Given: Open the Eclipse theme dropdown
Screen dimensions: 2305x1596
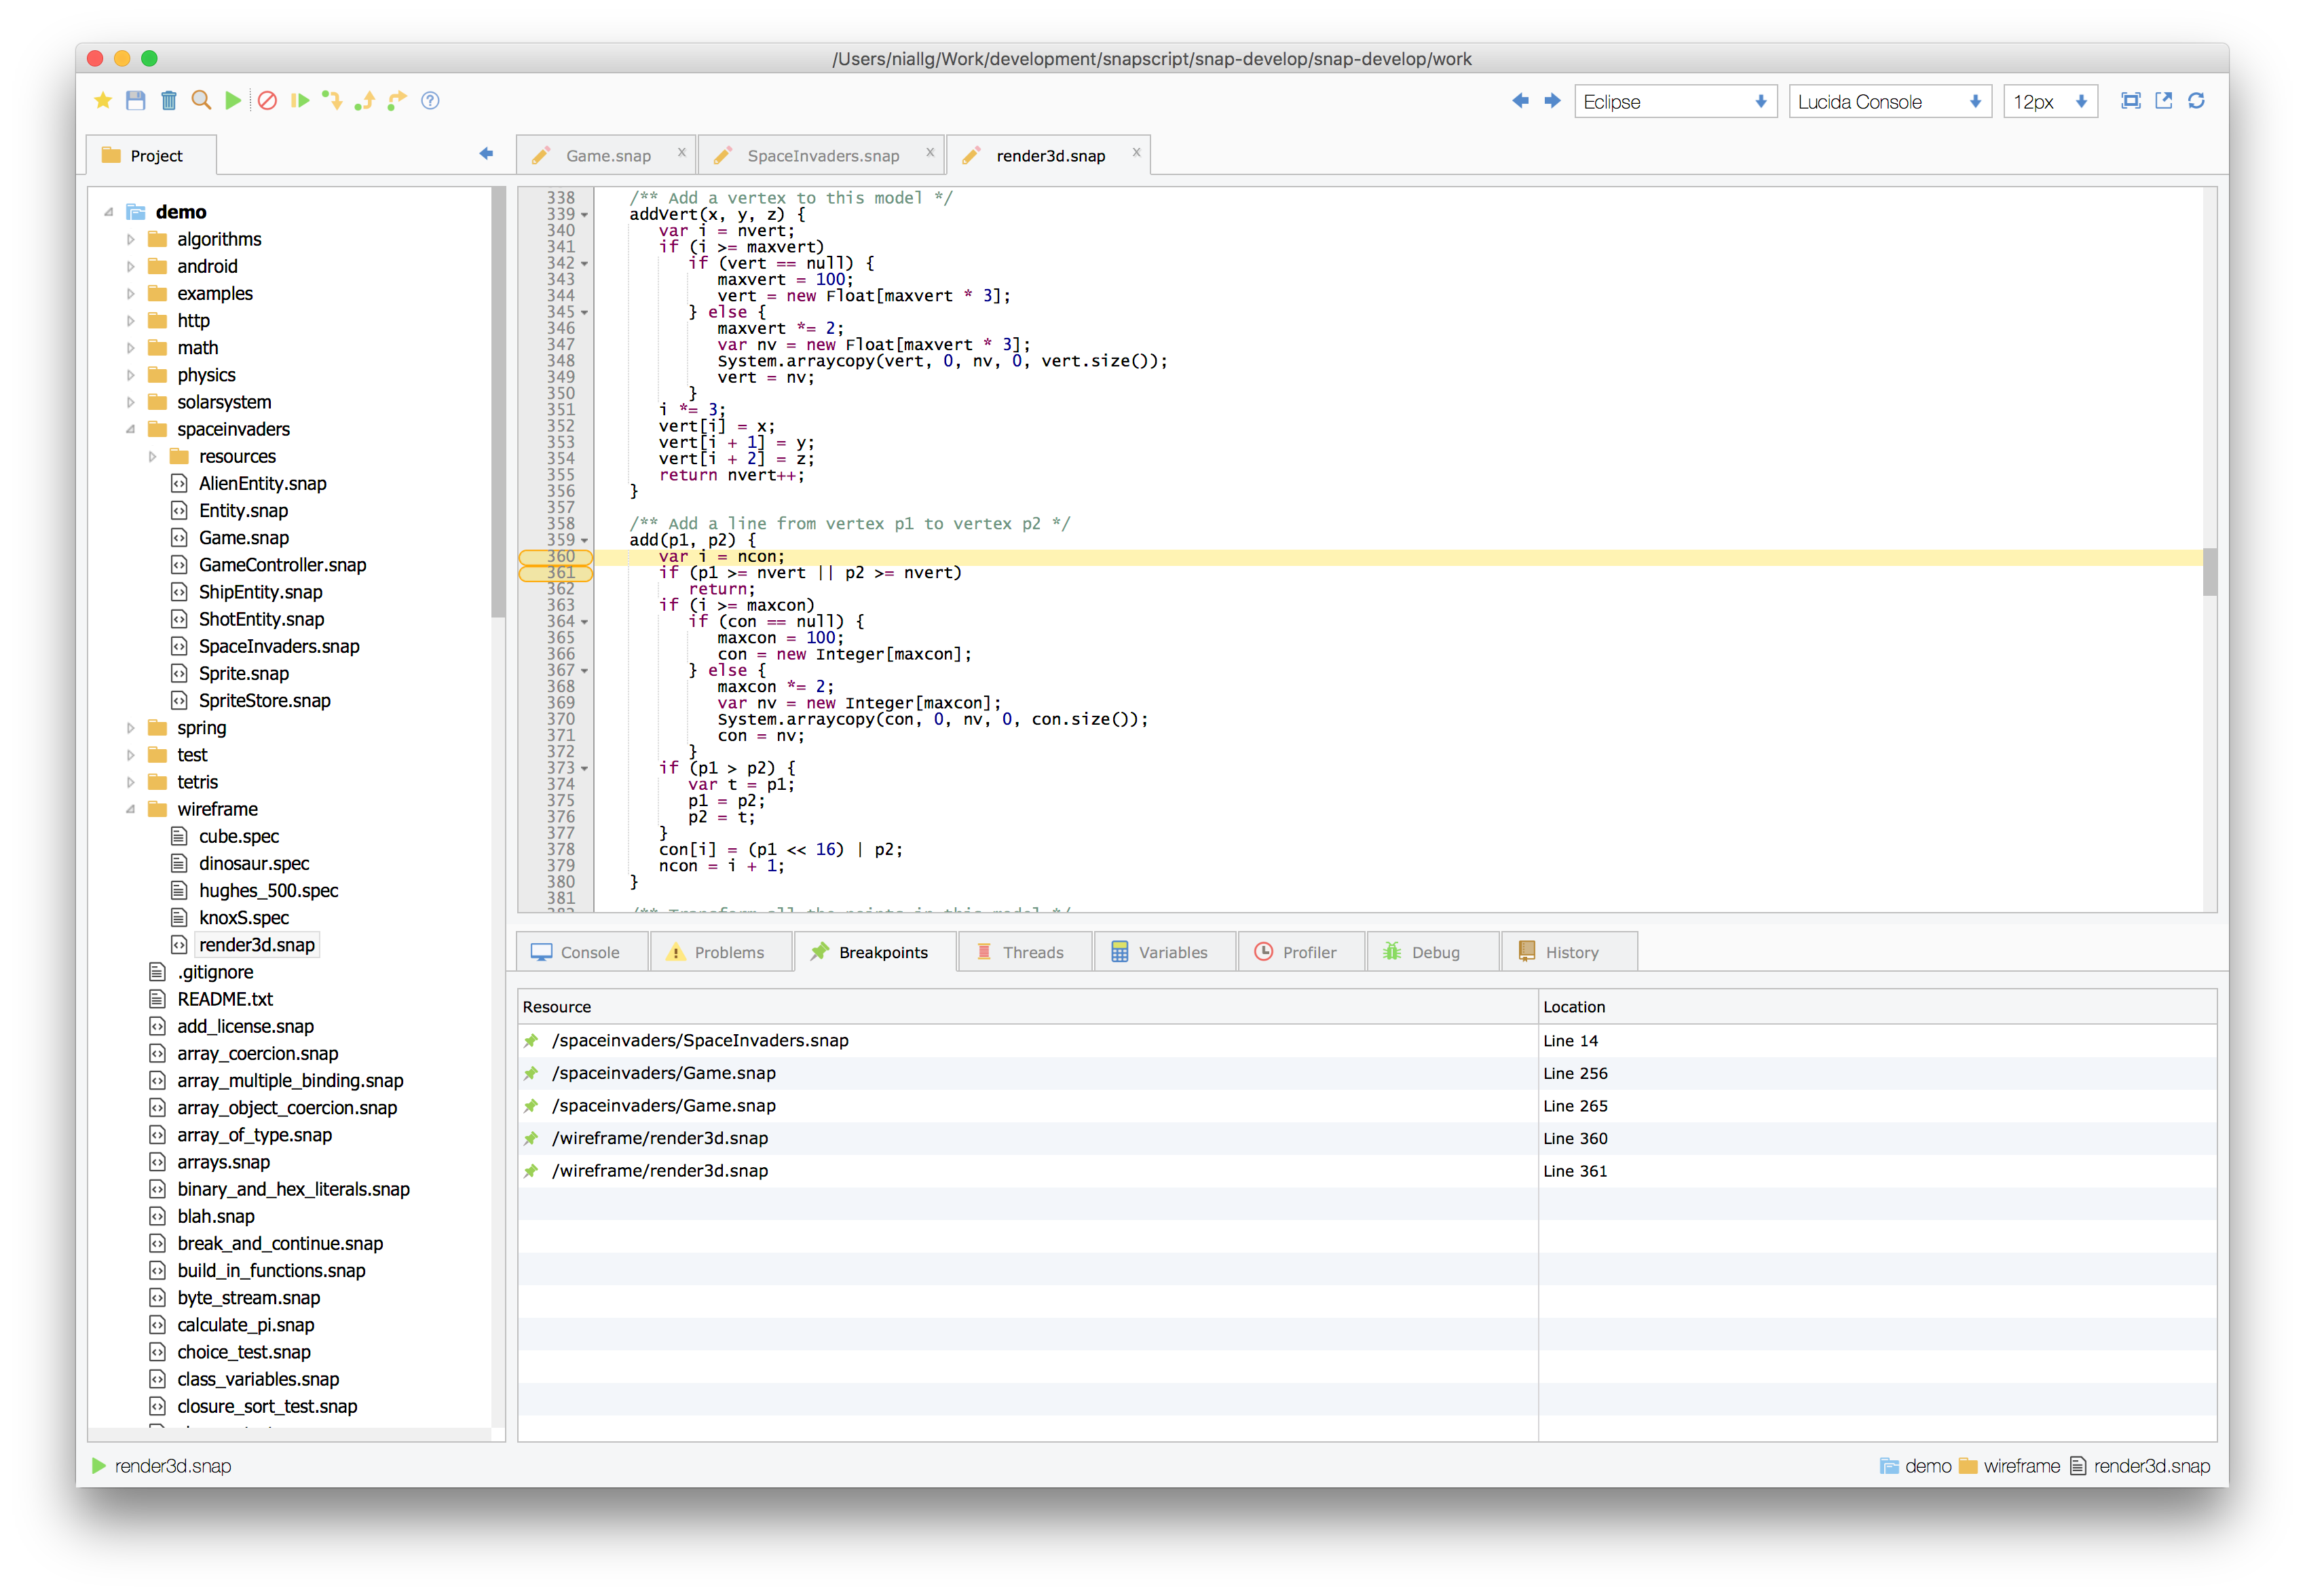Looking at the screenshot, I should (x=1675, y=102).
